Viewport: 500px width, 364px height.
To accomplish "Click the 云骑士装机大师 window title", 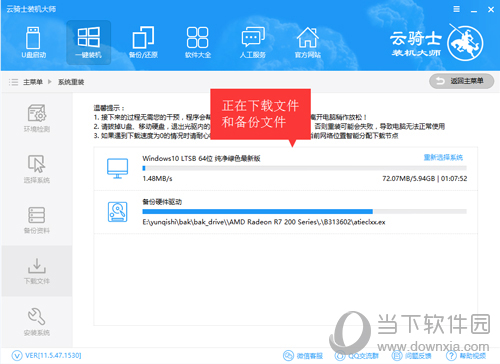I will coord(31,9).
